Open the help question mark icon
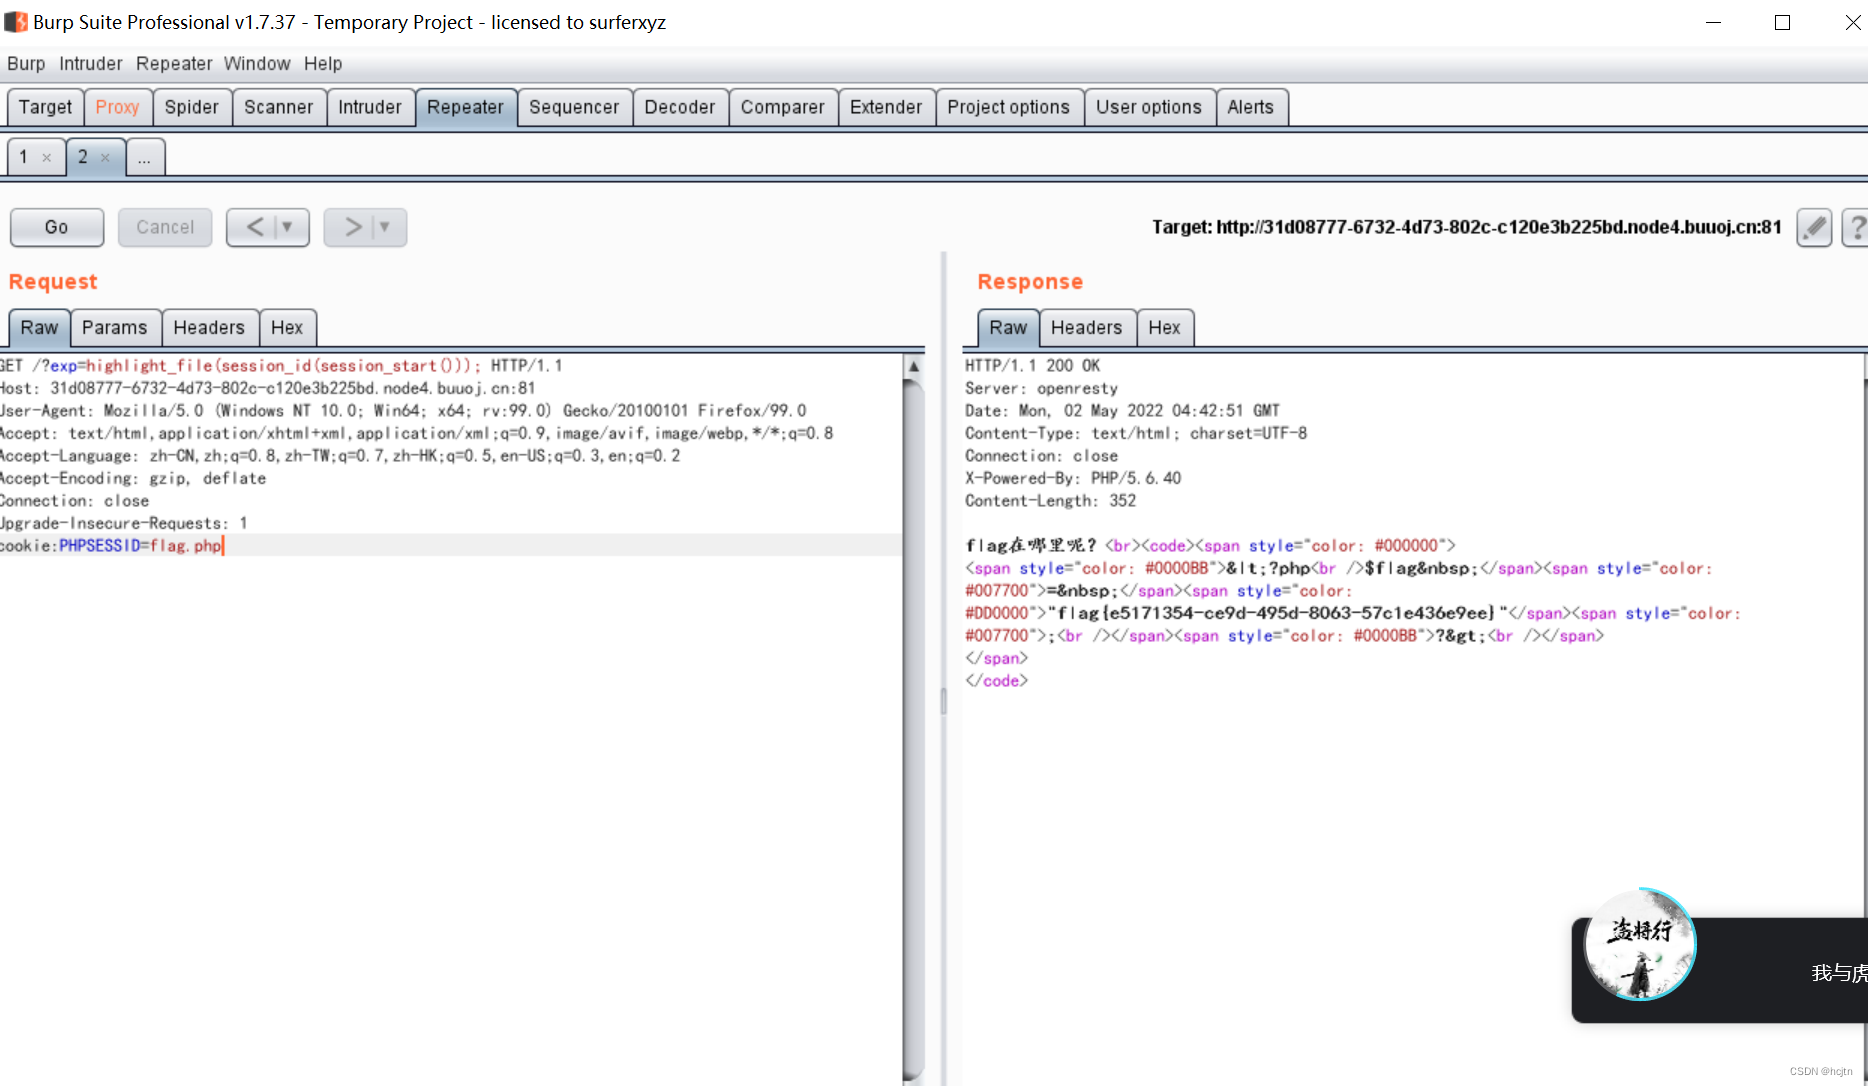Viewport: 1868px width, 1086px height. point(1856,227)
